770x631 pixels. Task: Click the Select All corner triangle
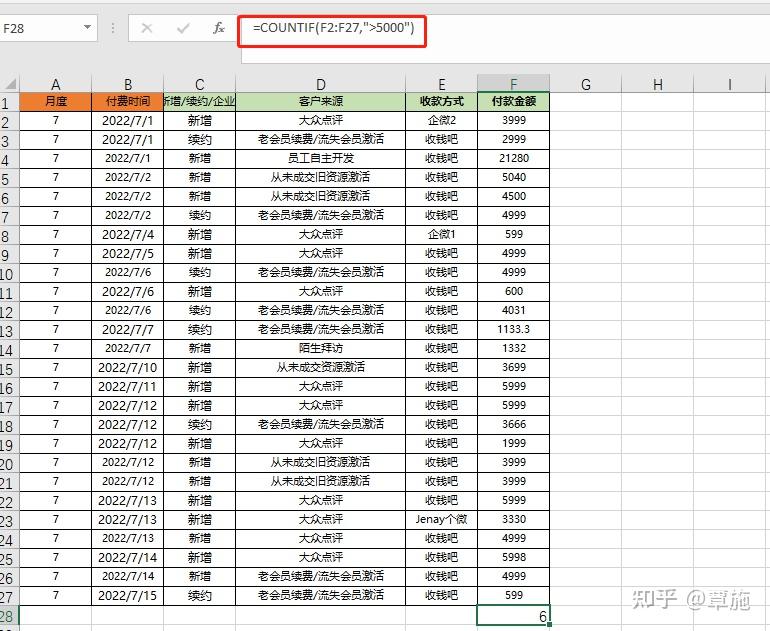(x=10, y=83)
